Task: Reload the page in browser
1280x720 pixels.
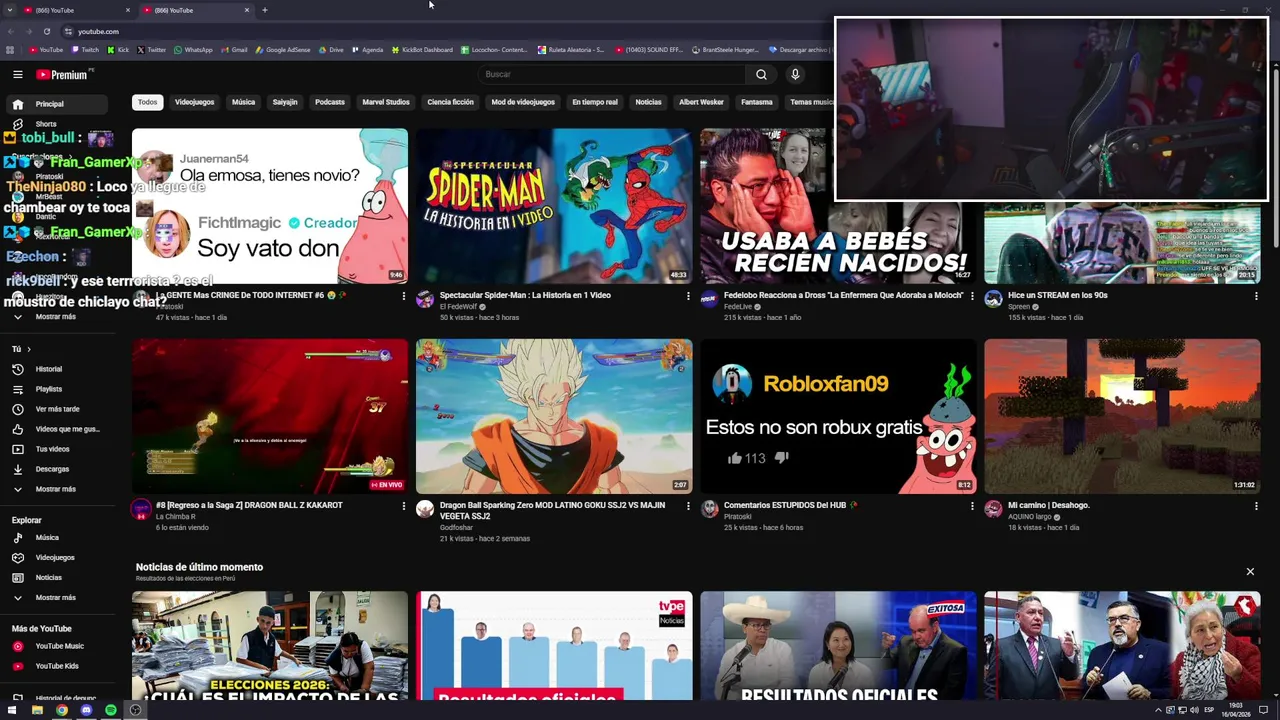Action: (46, 31)
